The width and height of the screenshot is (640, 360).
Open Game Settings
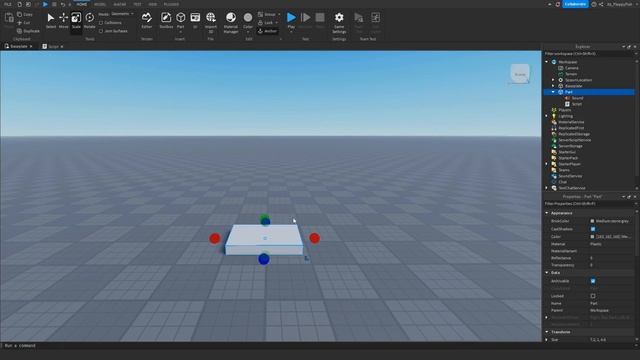point(339,22)
